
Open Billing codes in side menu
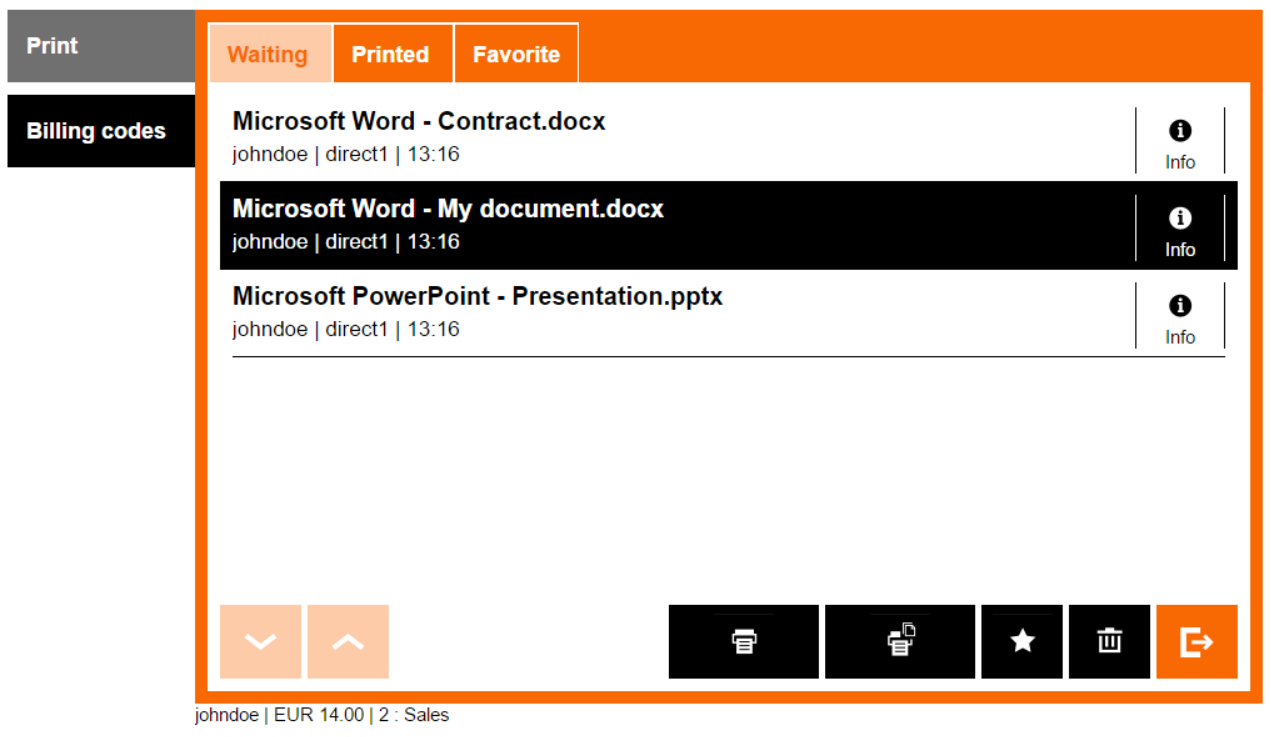pos(100,131)
